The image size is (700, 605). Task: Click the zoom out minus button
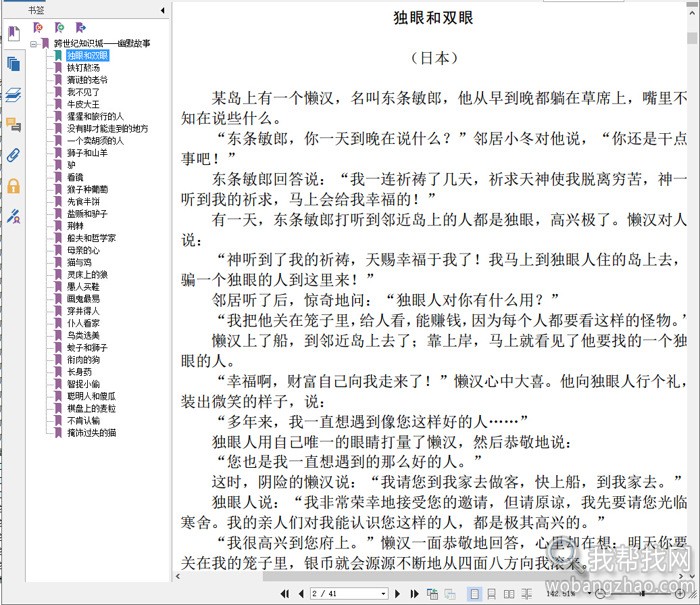click(601, 593)
